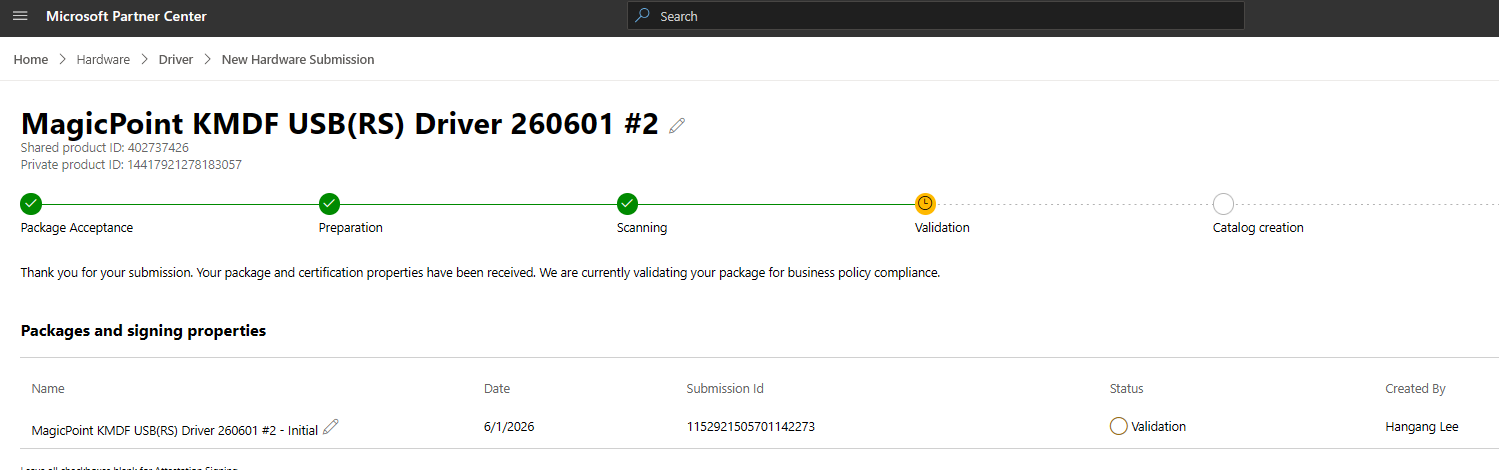Click the Scanning step label
The height and width of the screenshot is (470, 1499).
642,228
